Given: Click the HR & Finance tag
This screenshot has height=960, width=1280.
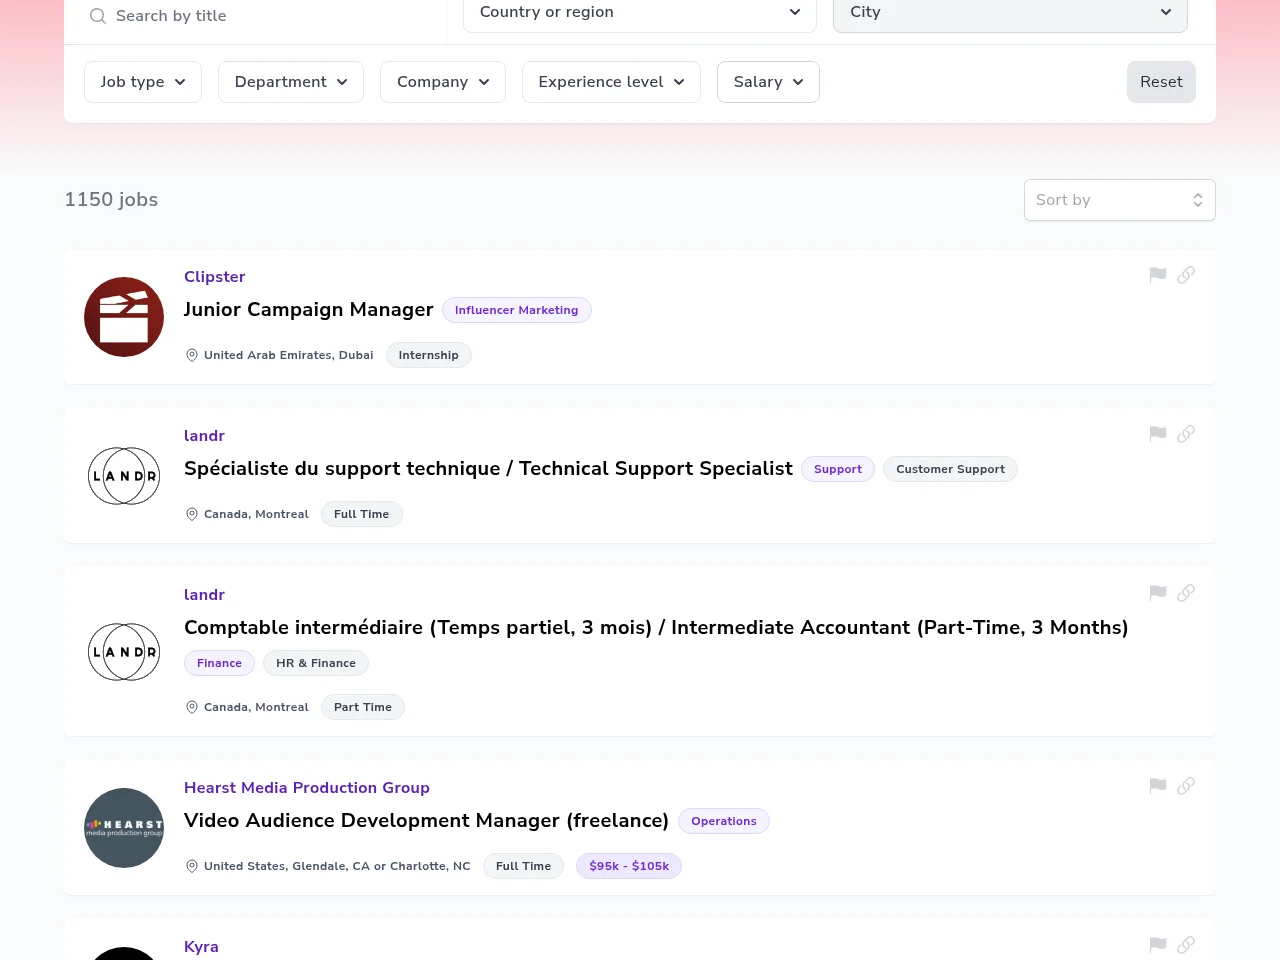Looking at the screenshot, I should pos(316,663).
